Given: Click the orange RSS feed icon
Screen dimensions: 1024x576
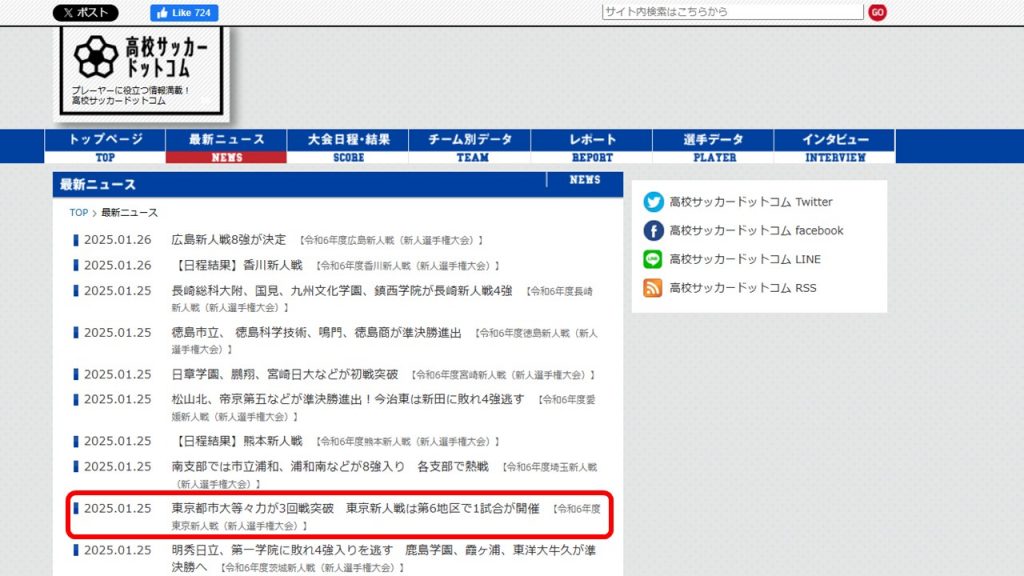Looking at the screenshot, I should (653, 288).
